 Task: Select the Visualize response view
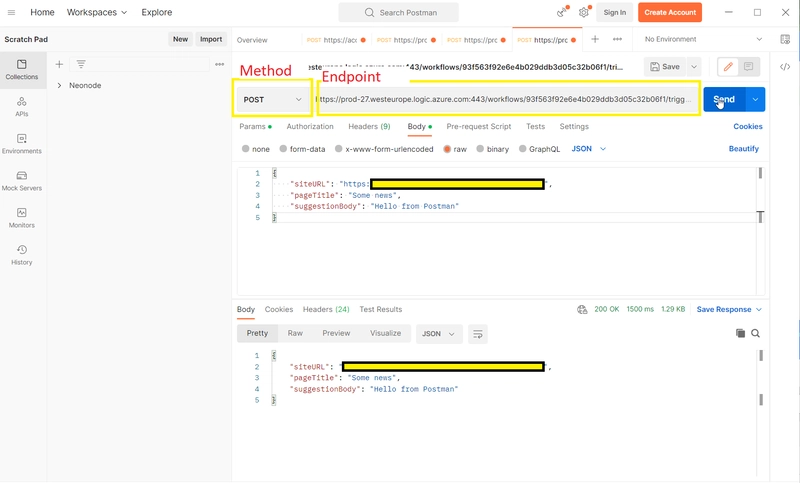tap(385, 334)
